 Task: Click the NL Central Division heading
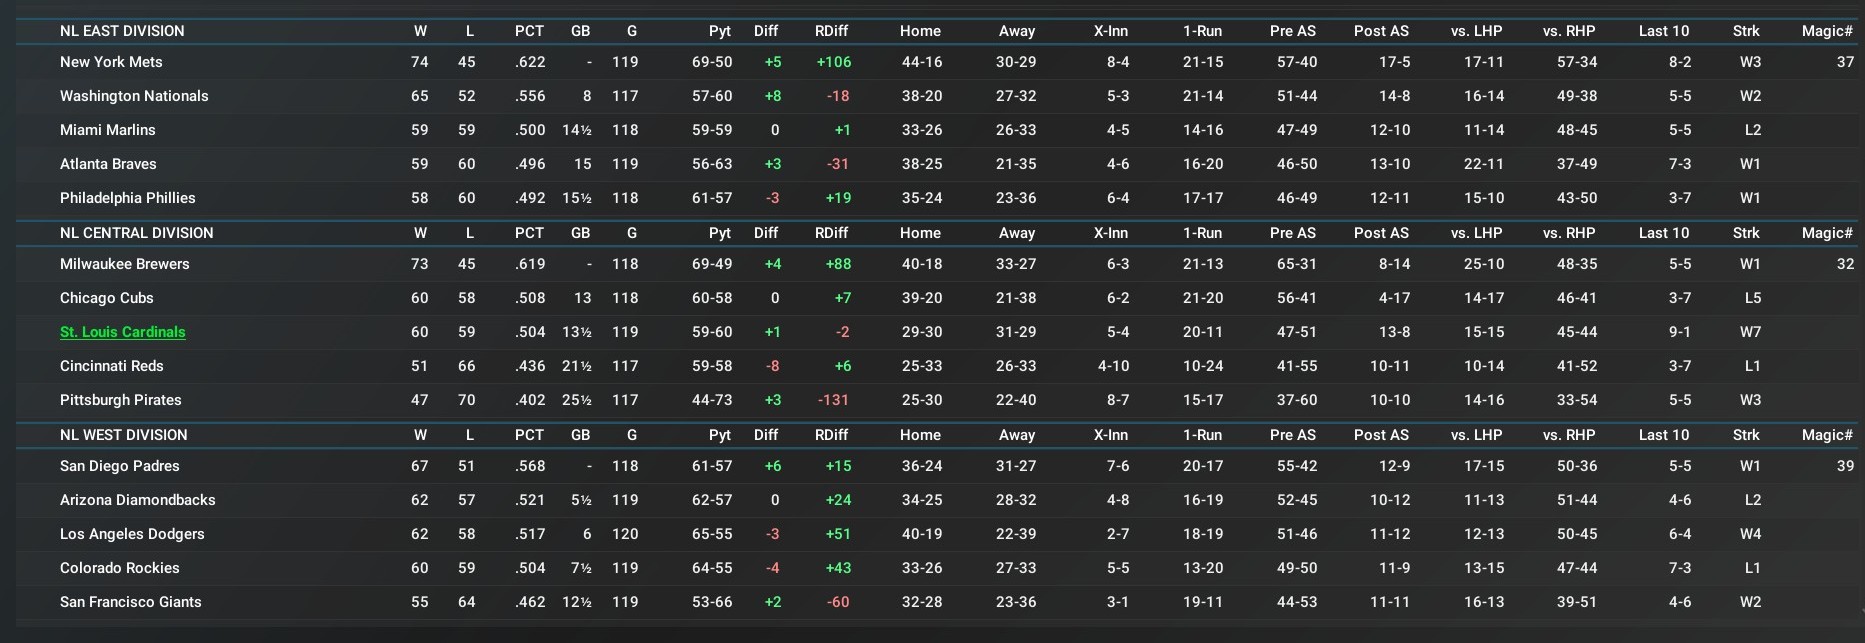[137, 233]
